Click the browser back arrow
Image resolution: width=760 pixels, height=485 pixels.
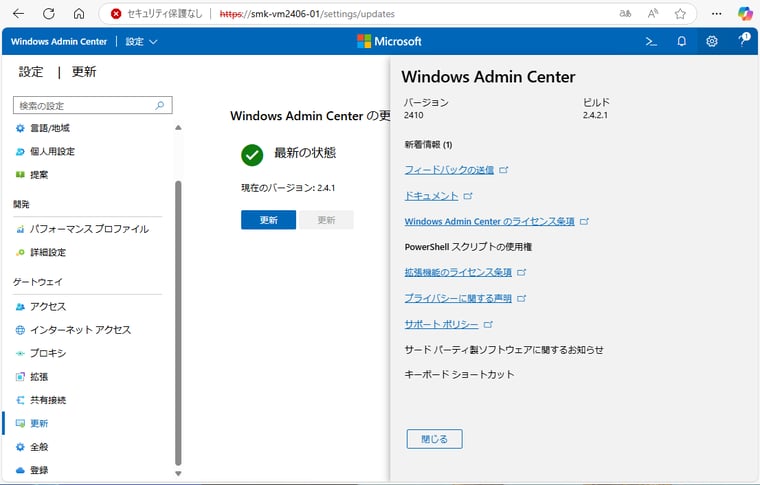[x=18, y=14]
